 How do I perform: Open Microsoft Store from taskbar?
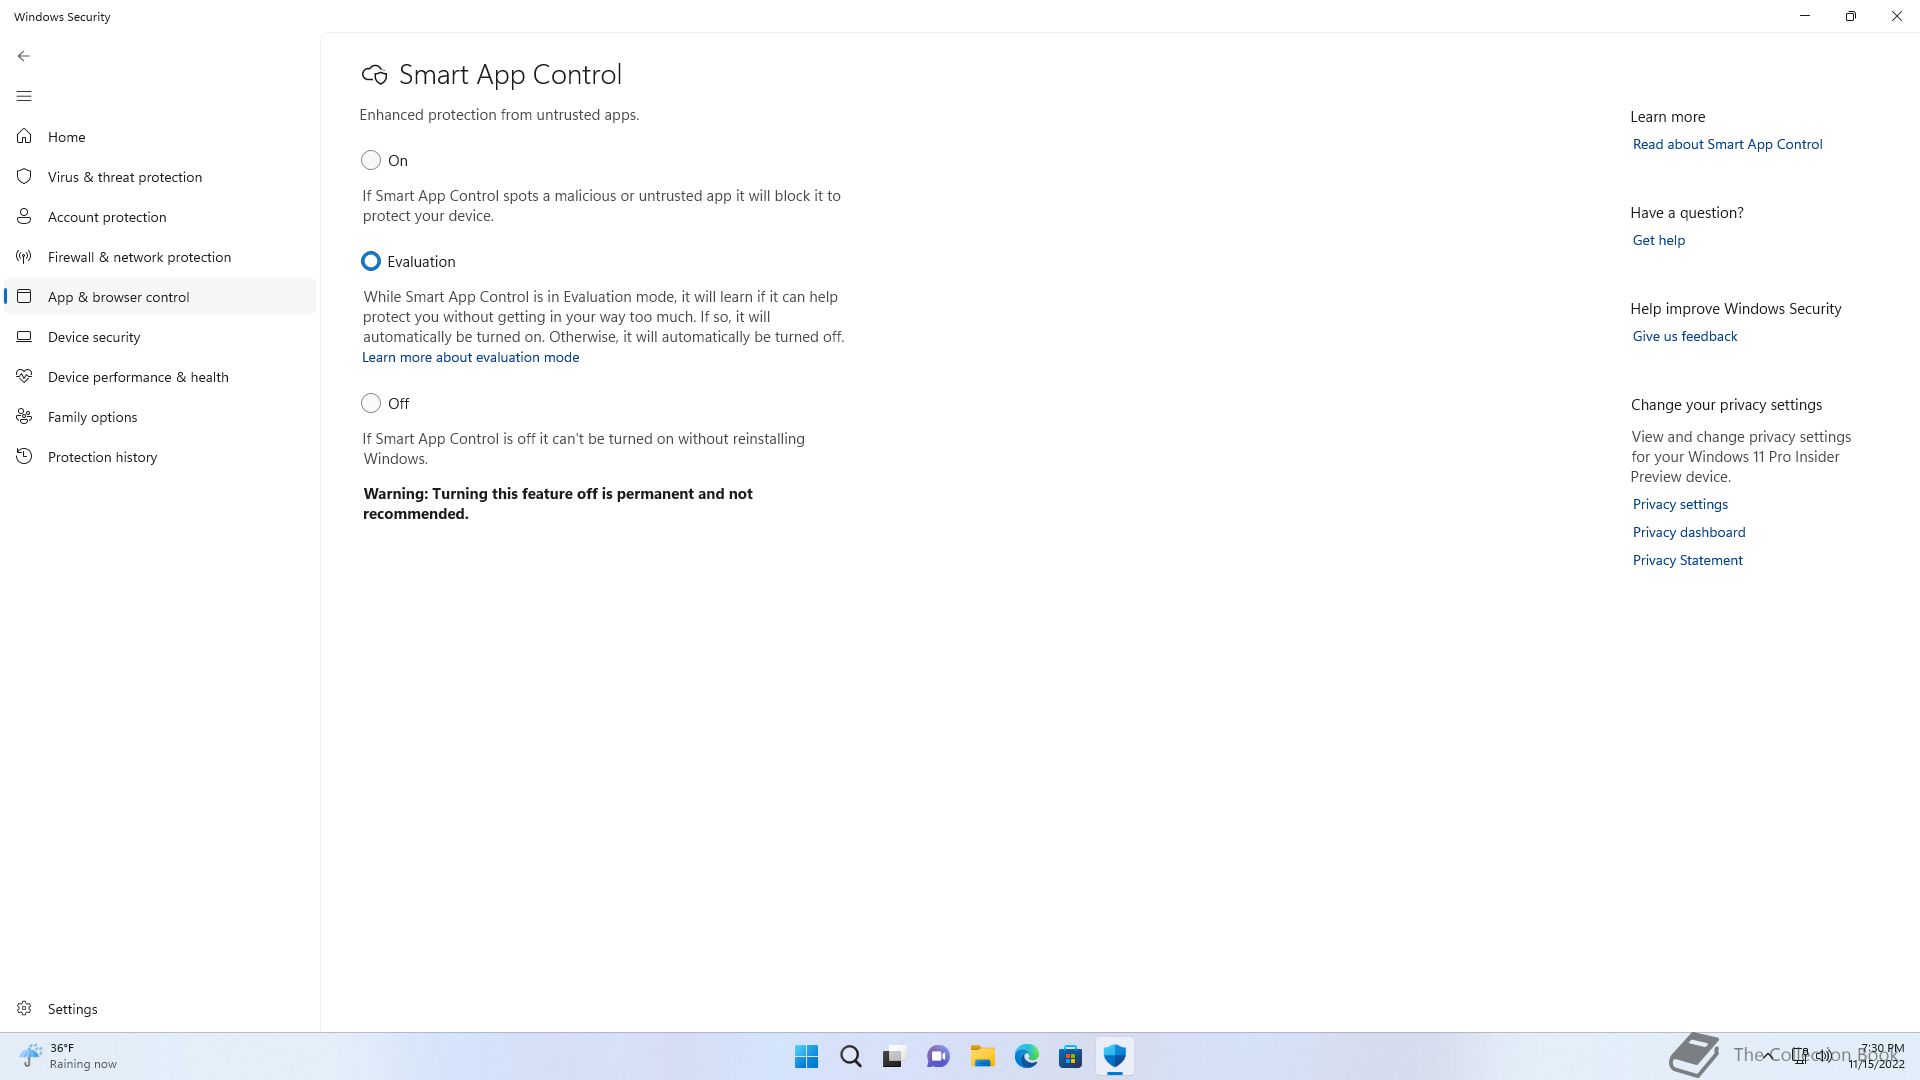pyautogui.click(x=1070, y=1056)
